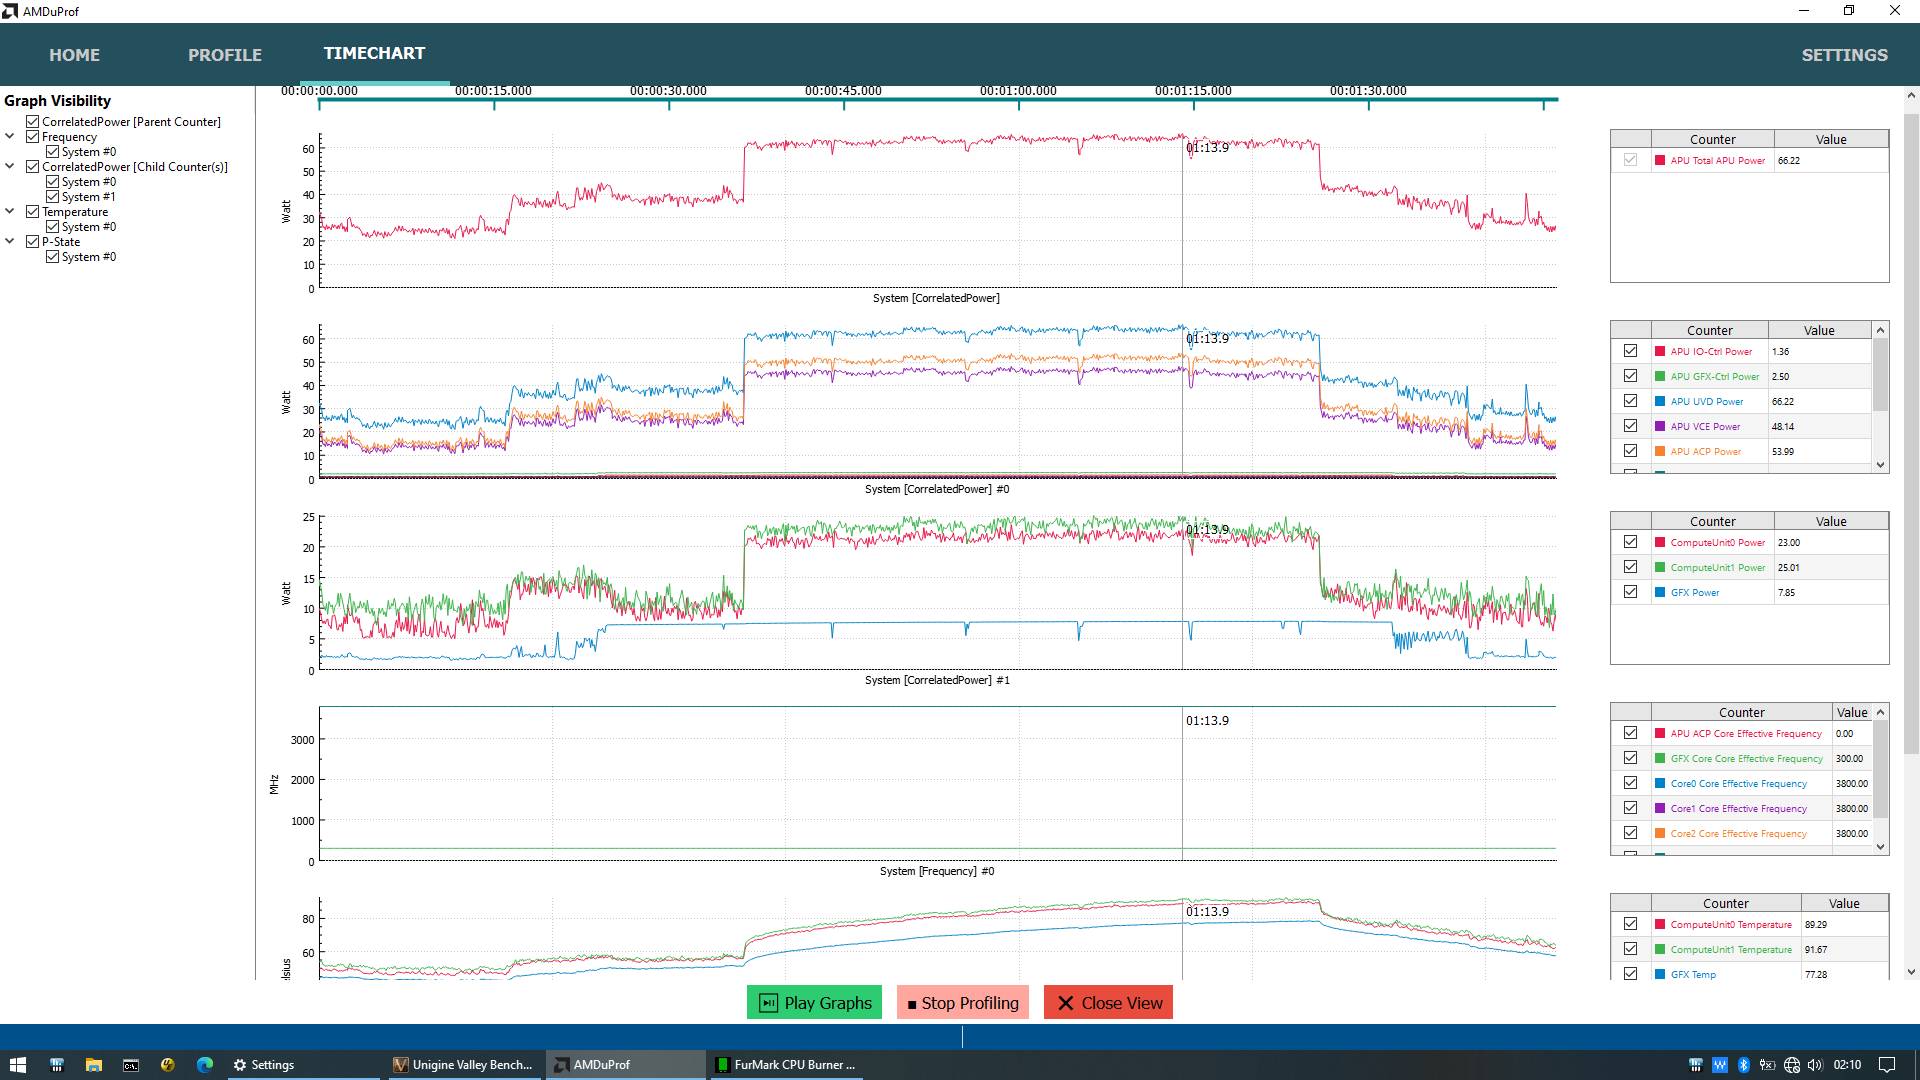The width and height of the screenshot is (1920, 1080).
Task: Click the Play Graphs button
Action: point(814,1003)
